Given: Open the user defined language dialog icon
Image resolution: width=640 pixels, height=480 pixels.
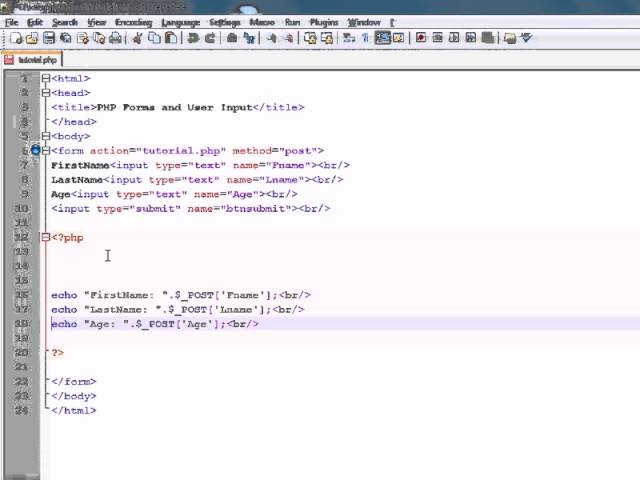Looking at the screenshot, I should pos(399,38).
